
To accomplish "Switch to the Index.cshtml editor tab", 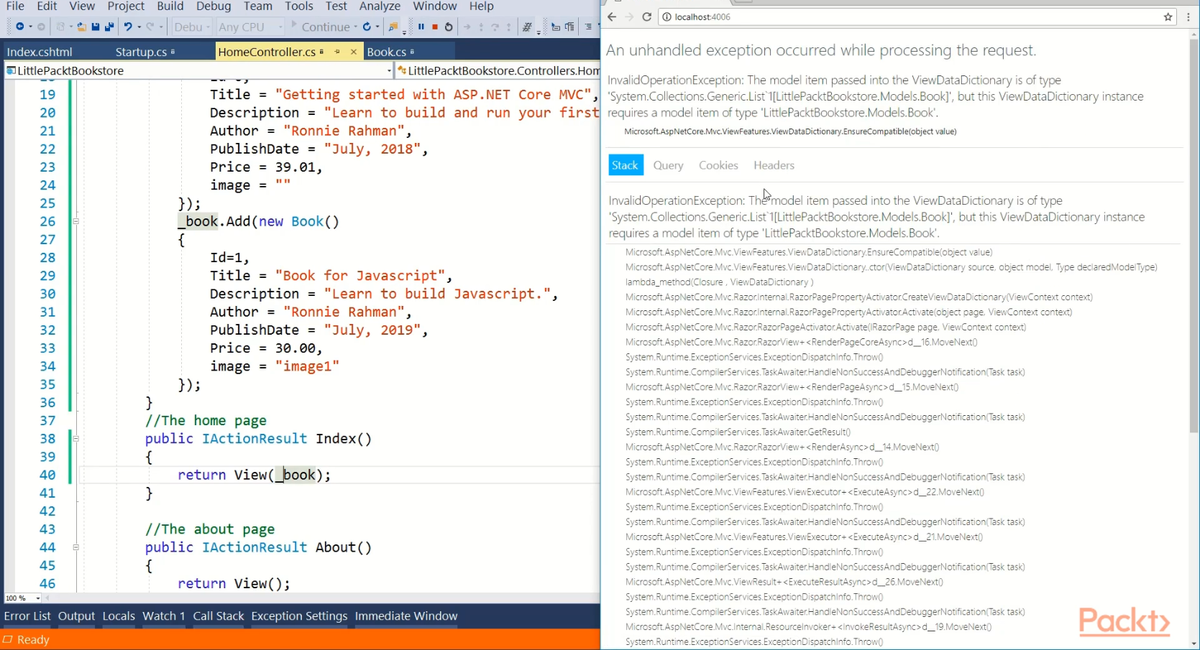I will [x=39, y=52].
